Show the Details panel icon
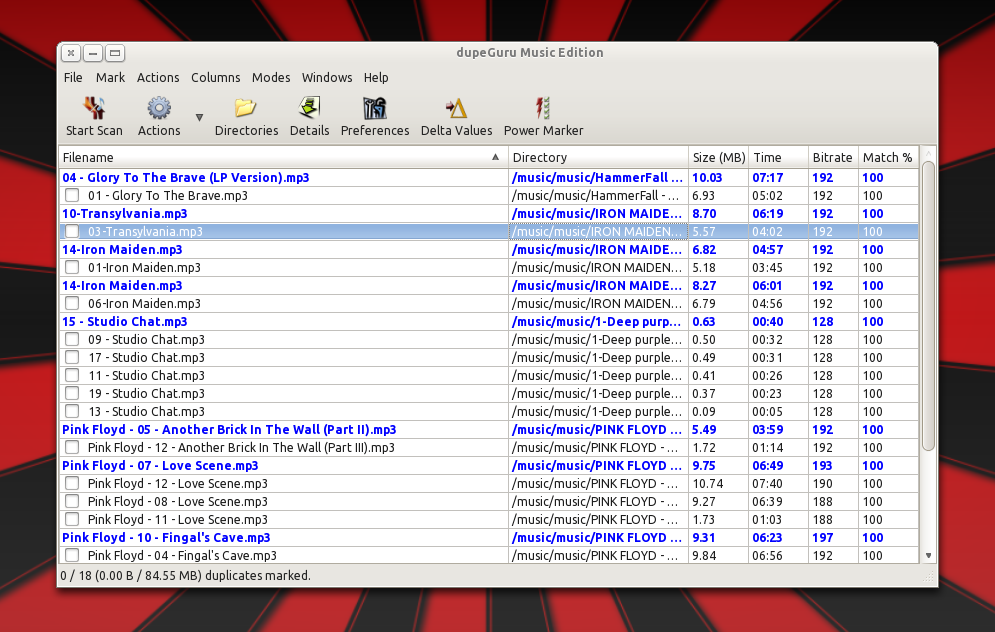 point(309,108)
